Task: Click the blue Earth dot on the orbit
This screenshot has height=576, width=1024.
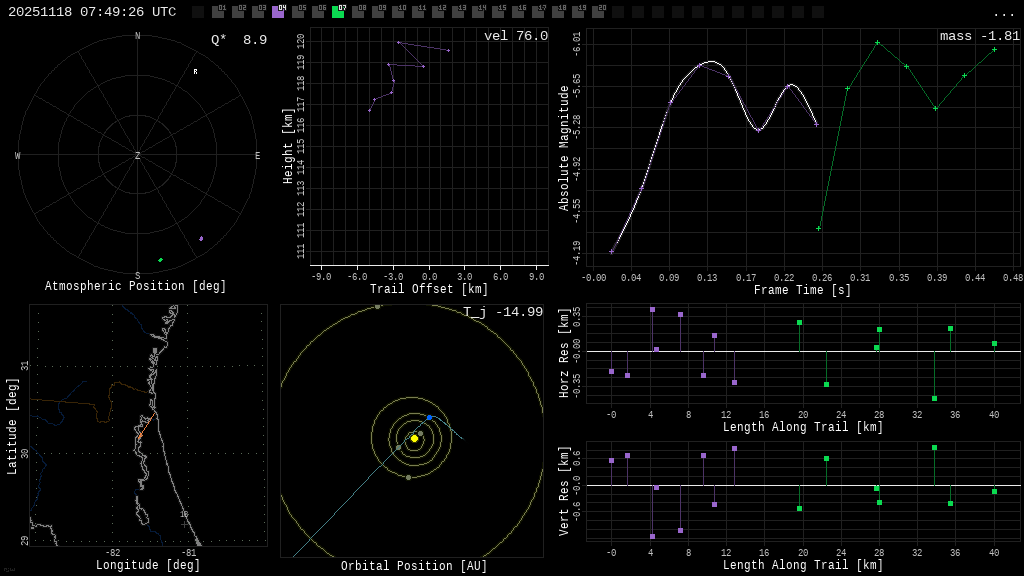Action: click(x=429, y=418)
